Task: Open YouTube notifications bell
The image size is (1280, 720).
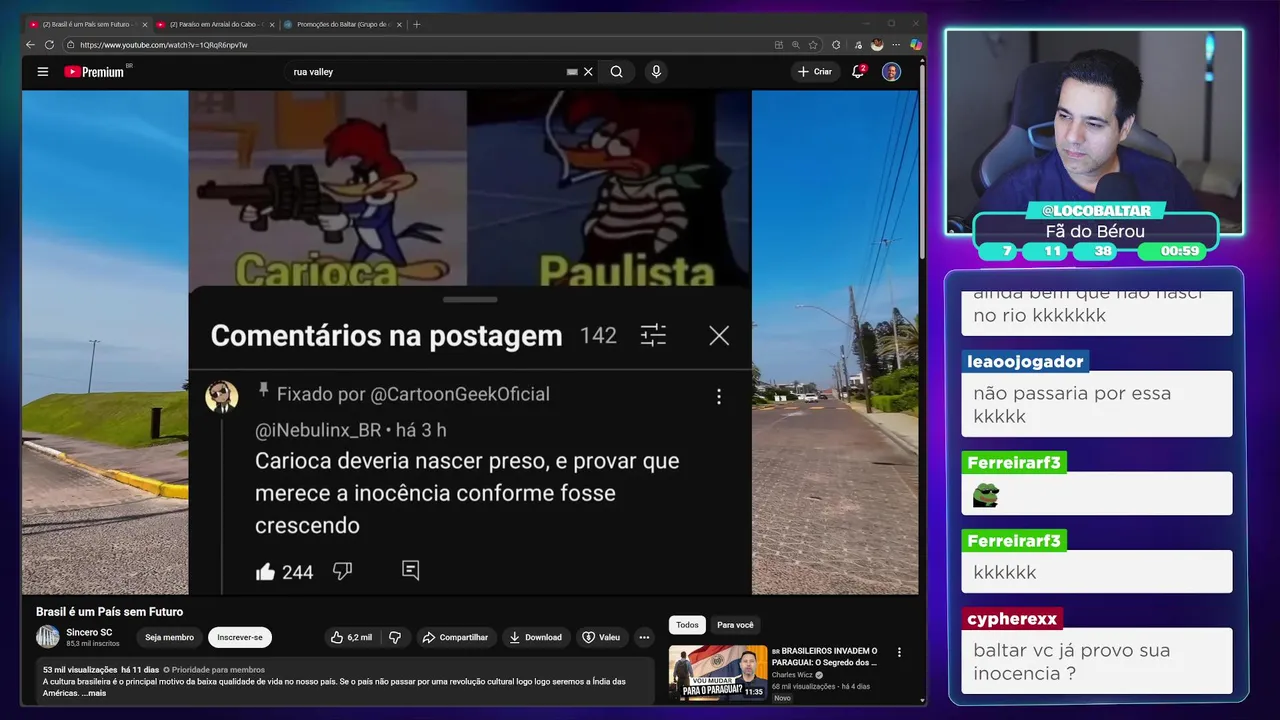Action: (858, 72)
